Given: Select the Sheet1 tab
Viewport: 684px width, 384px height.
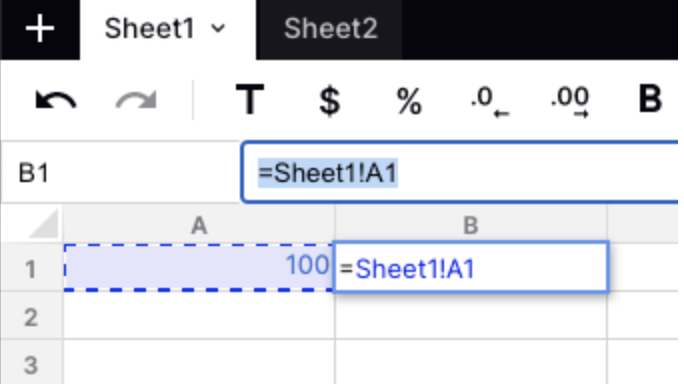Looking at the screenshot, I should 149,29.
